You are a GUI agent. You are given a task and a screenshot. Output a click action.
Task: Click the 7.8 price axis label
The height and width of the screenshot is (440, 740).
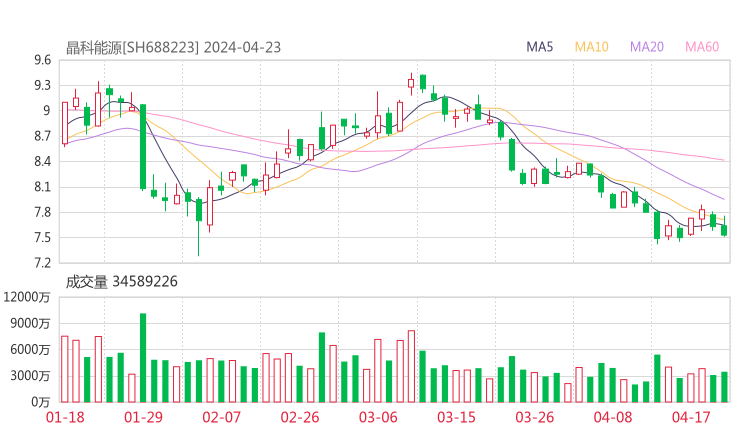(42, 212)
